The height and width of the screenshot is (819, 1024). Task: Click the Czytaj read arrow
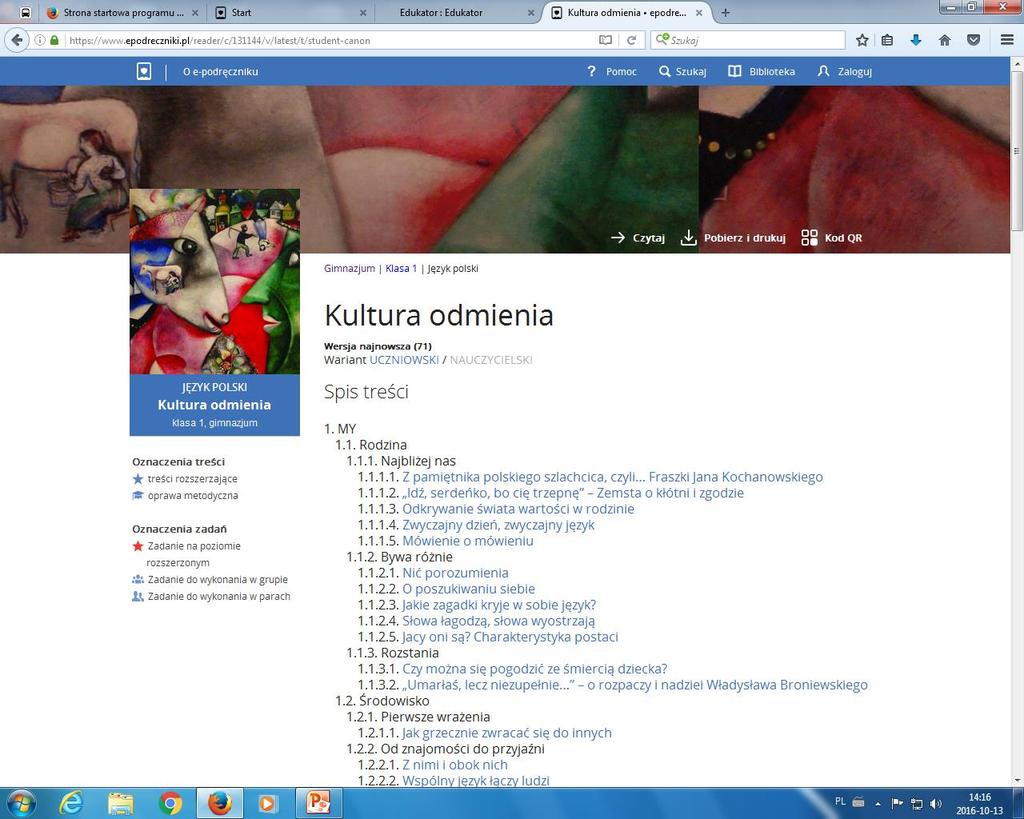(637, 238)
